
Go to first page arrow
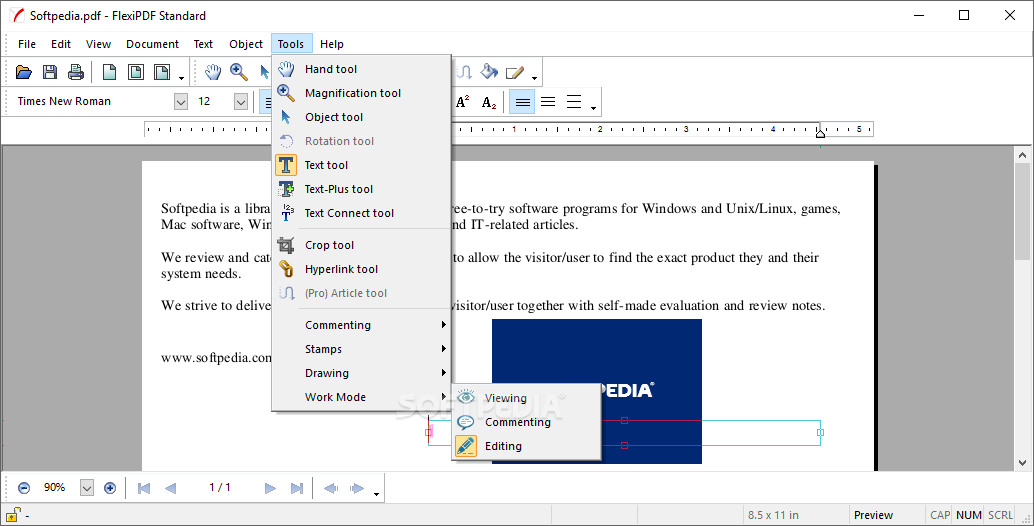point(144,488)
